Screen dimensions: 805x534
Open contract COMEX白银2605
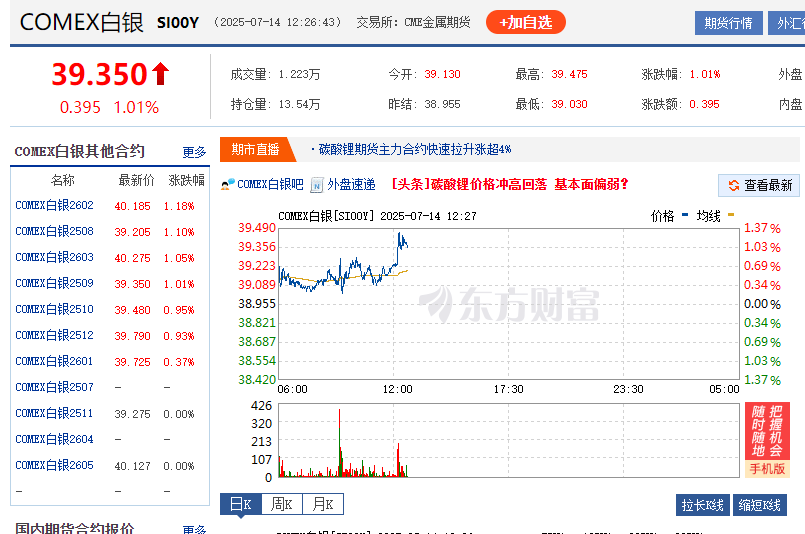[54, 465]
